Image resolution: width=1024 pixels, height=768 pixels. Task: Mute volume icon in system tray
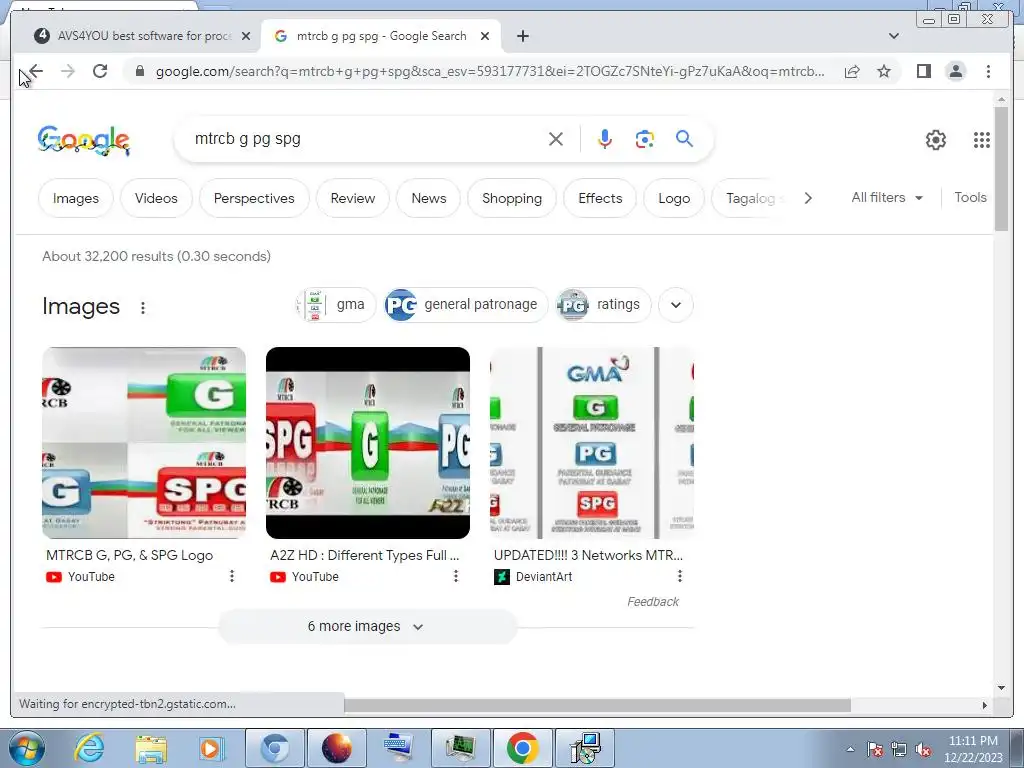pyautogui.click(x=923, y=750)
